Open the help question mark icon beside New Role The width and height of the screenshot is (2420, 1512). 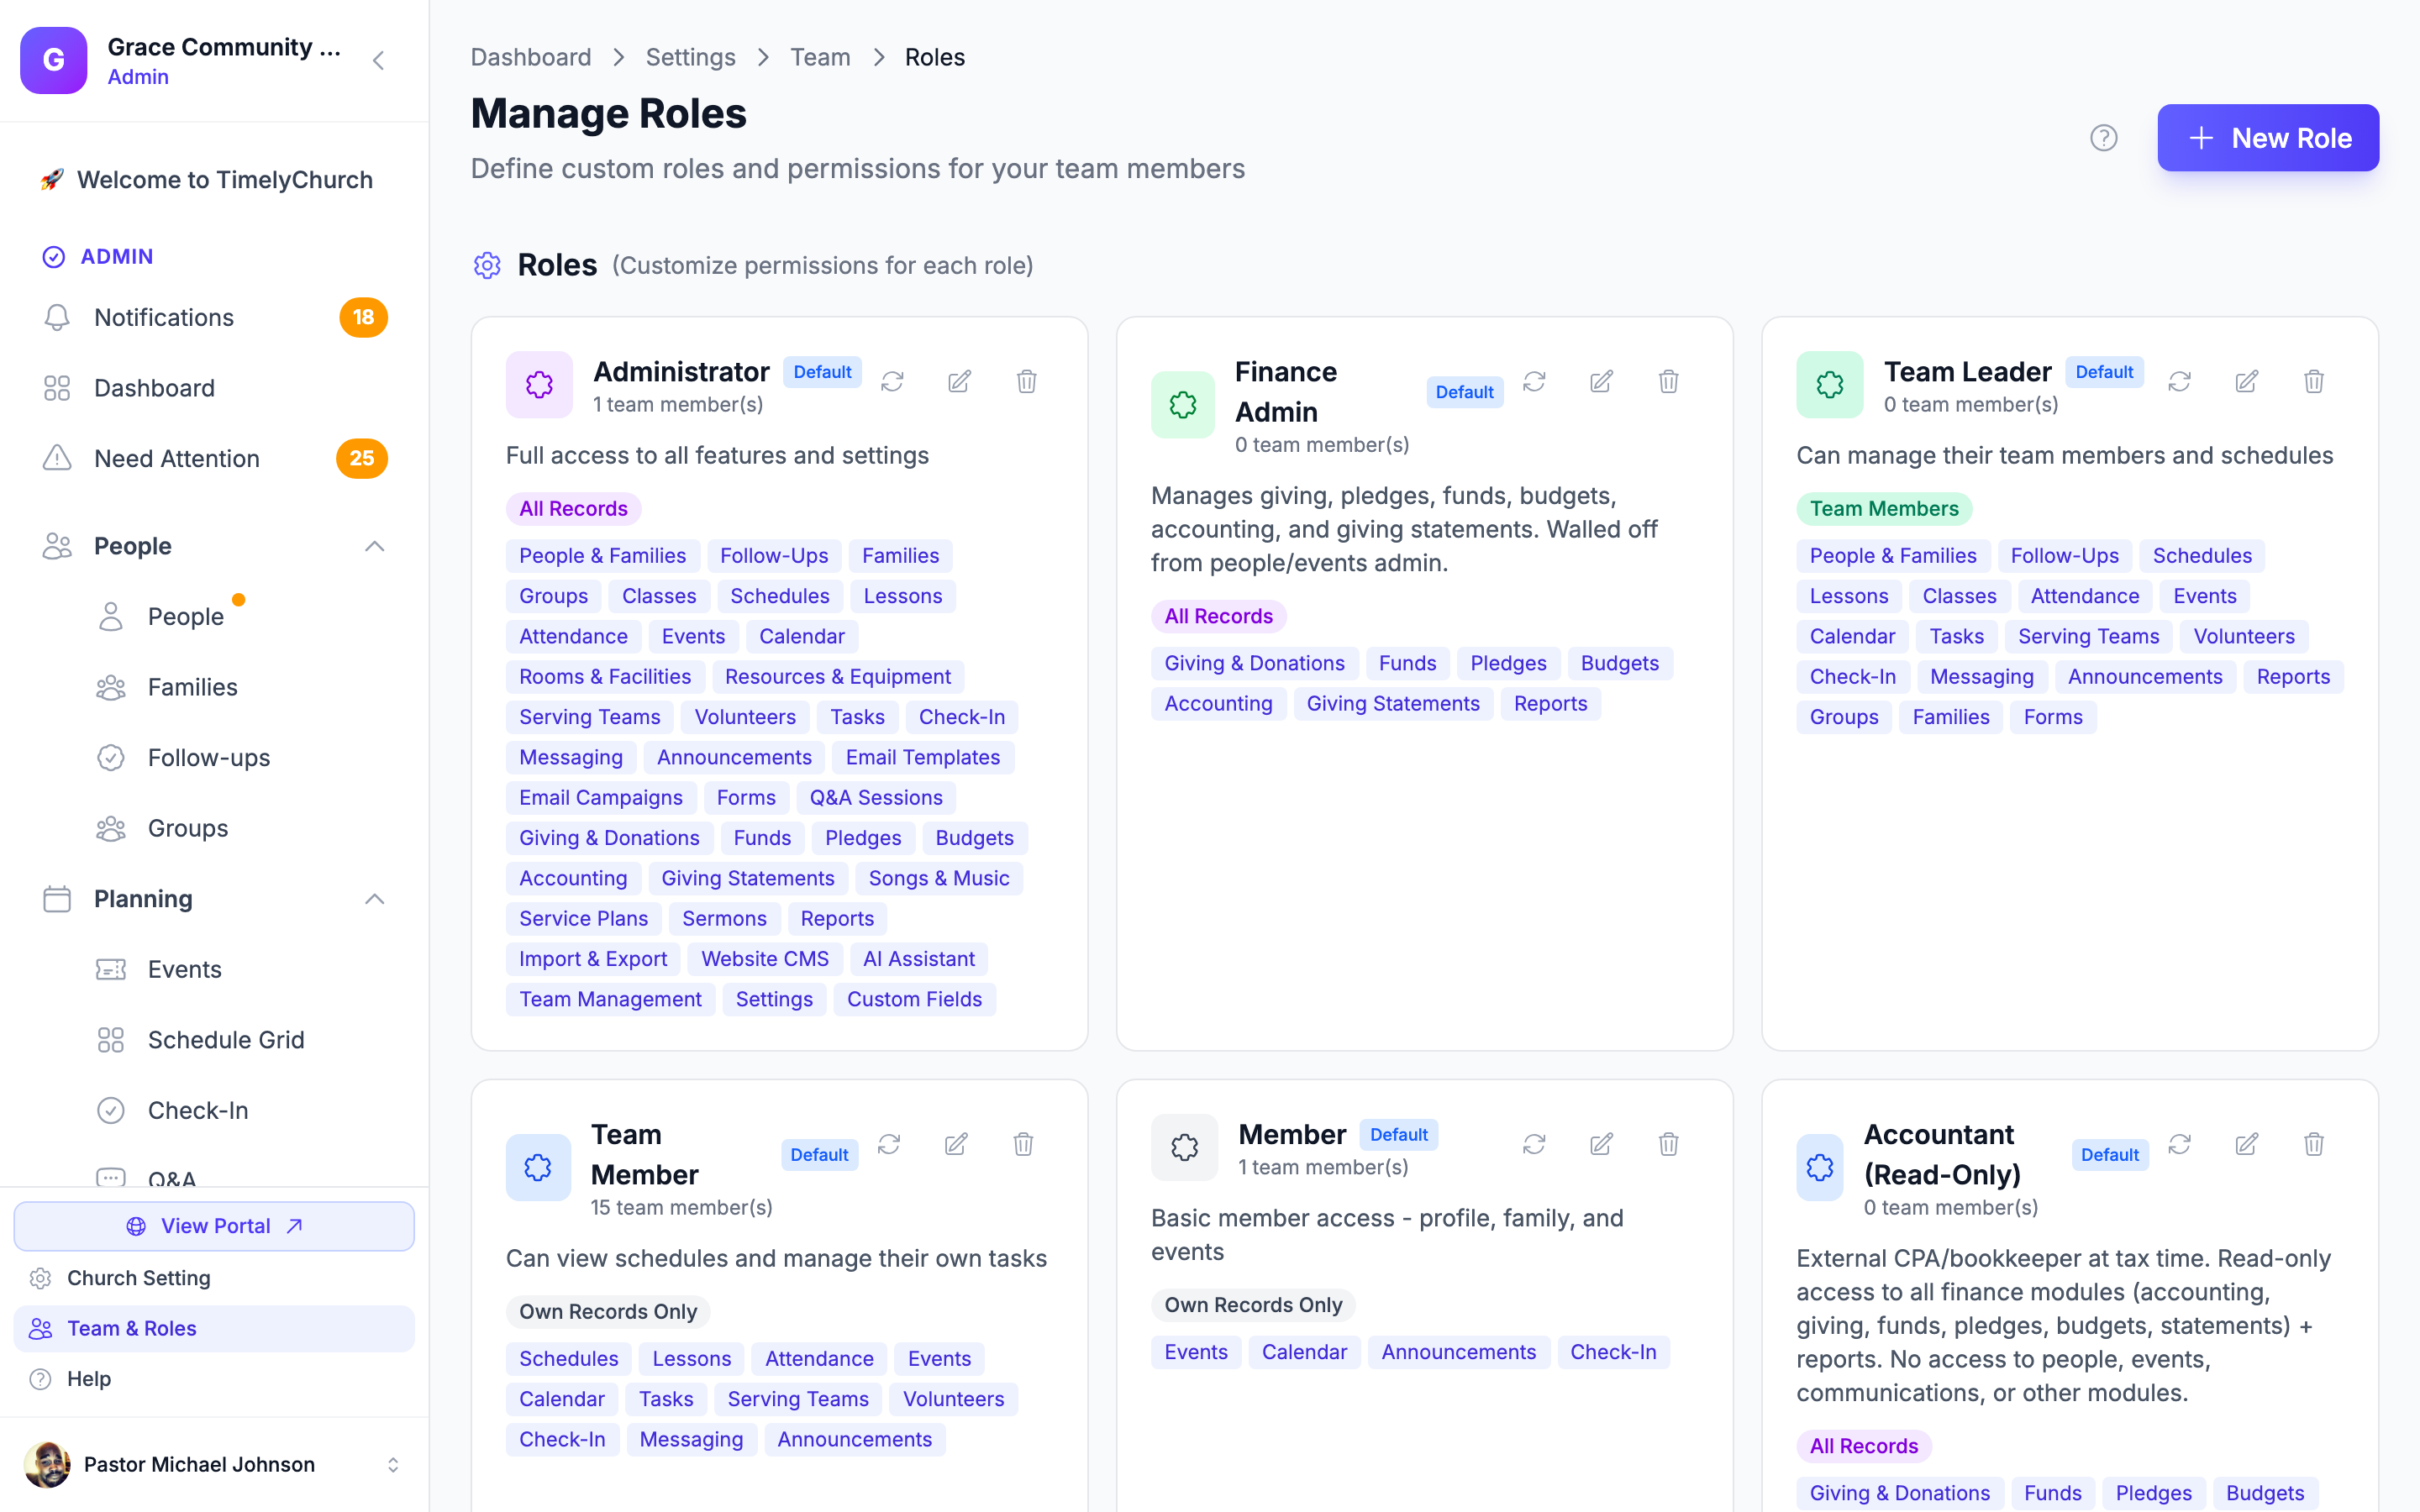(2104, 138)
